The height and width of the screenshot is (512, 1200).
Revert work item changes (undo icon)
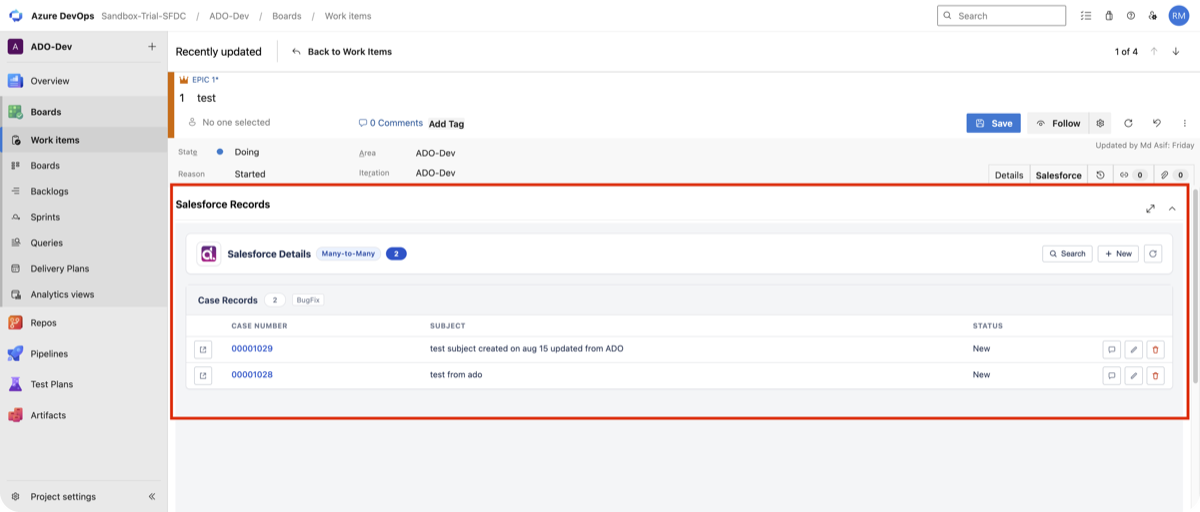pyautogui.click(x=1157, y=123)
